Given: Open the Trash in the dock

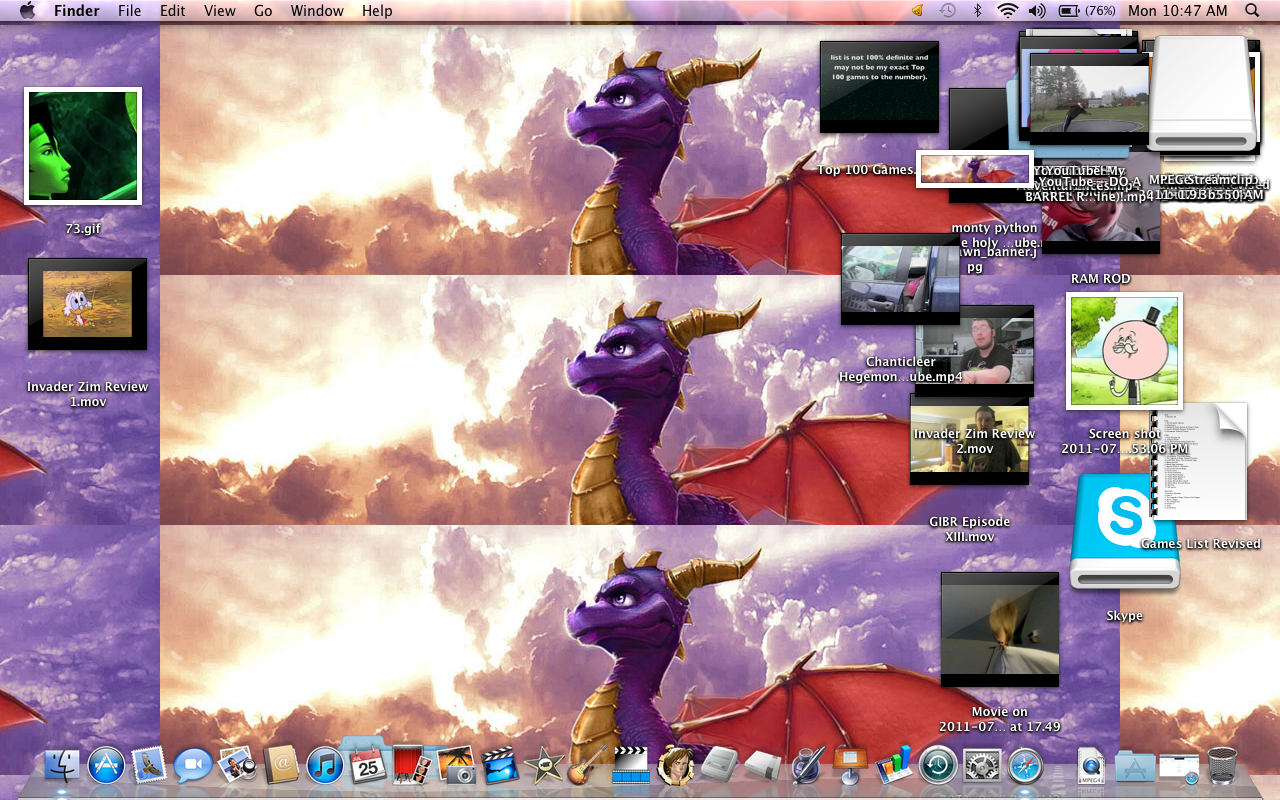Looking at the screenshot, I should click(1222, 767).
